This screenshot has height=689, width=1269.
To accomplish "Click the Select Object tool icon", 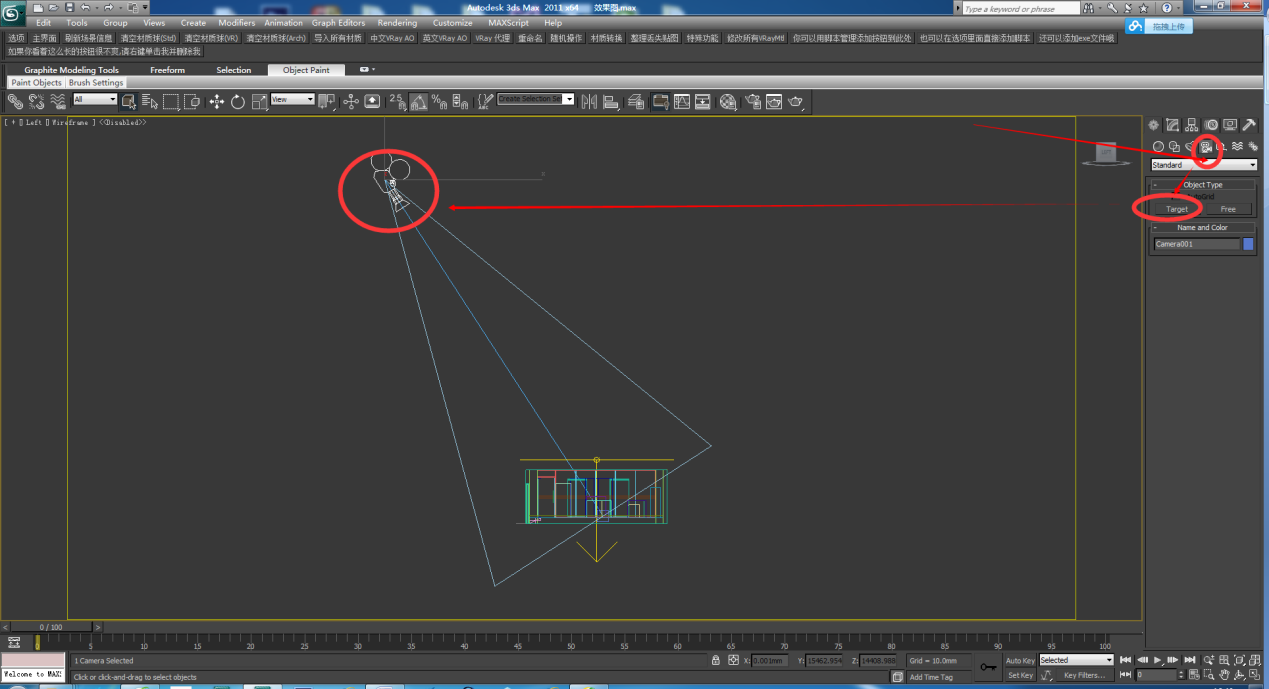I will (x=129, y=101).
